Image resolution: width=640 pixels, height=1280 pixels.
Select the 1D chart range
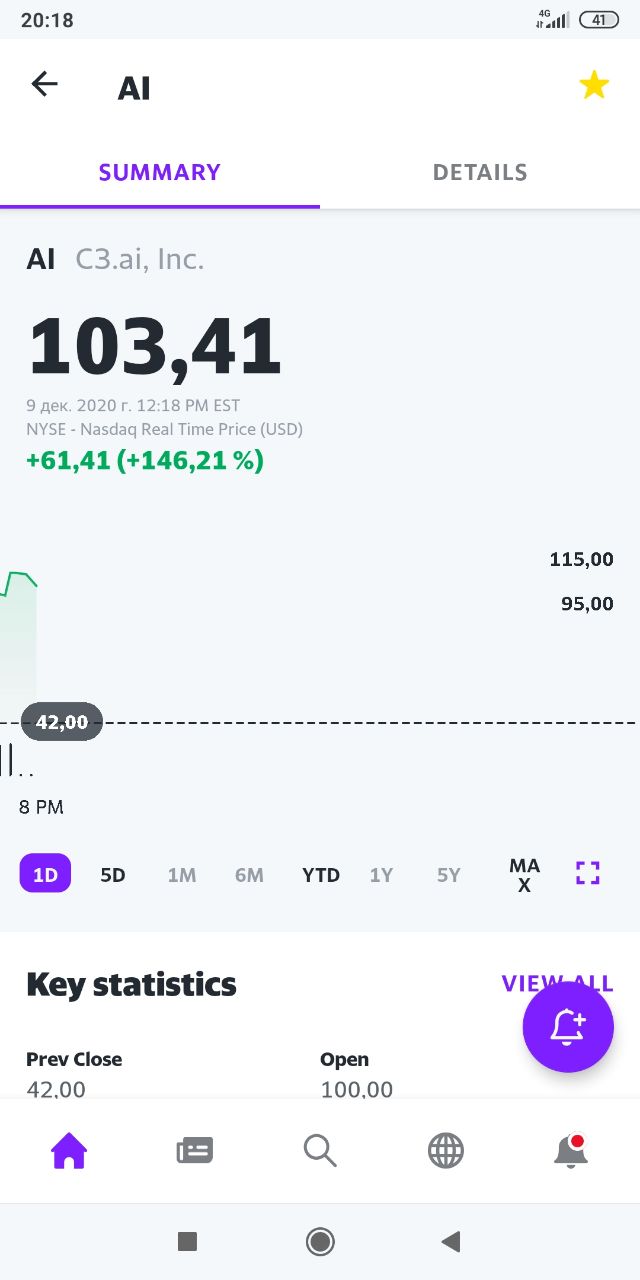(x=45, y=874)
